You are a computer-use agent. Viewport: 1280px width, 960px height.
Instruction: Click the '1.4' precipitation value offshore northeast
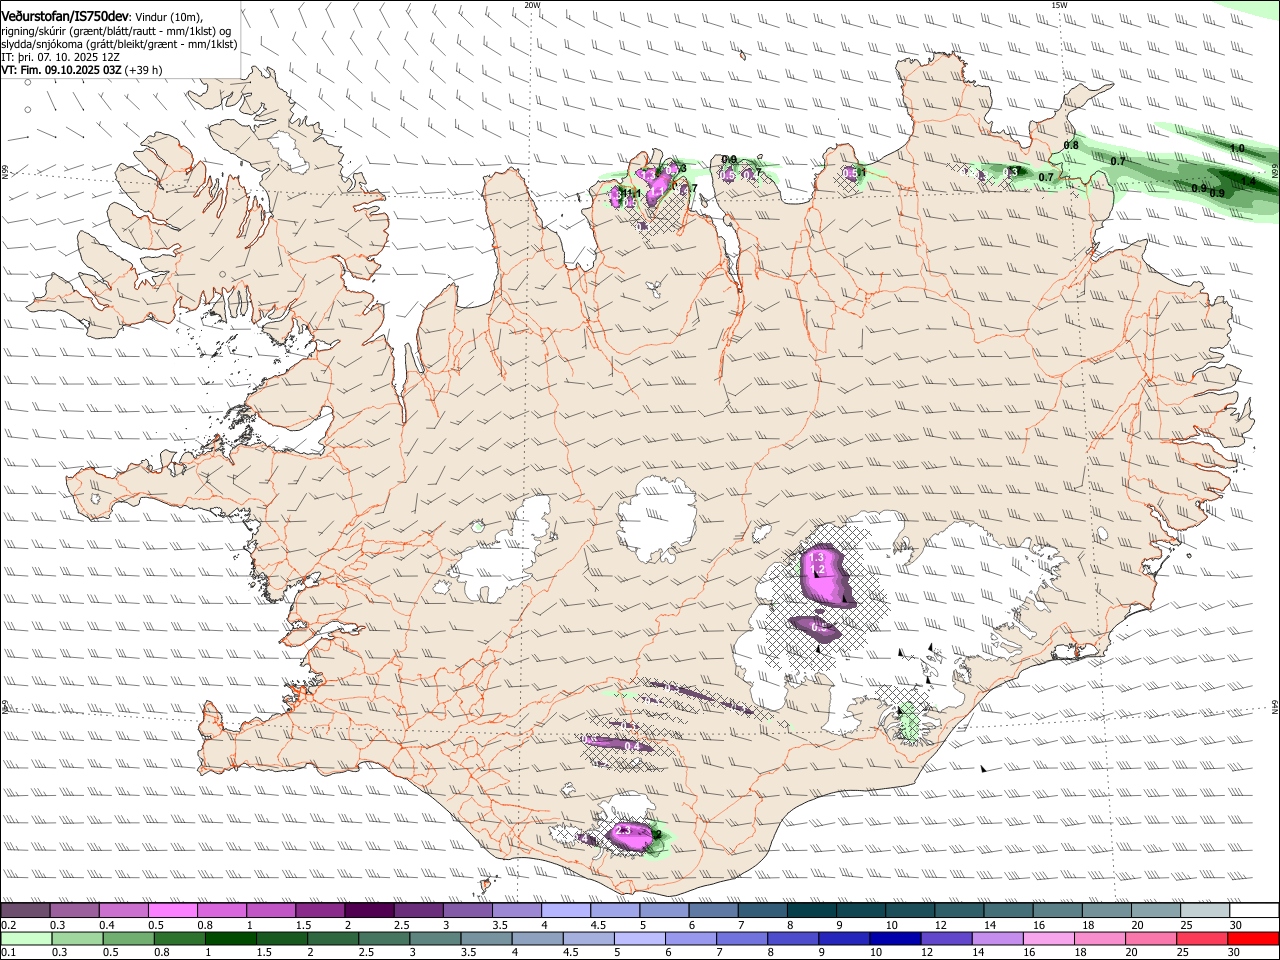(x=1248, y=181)
